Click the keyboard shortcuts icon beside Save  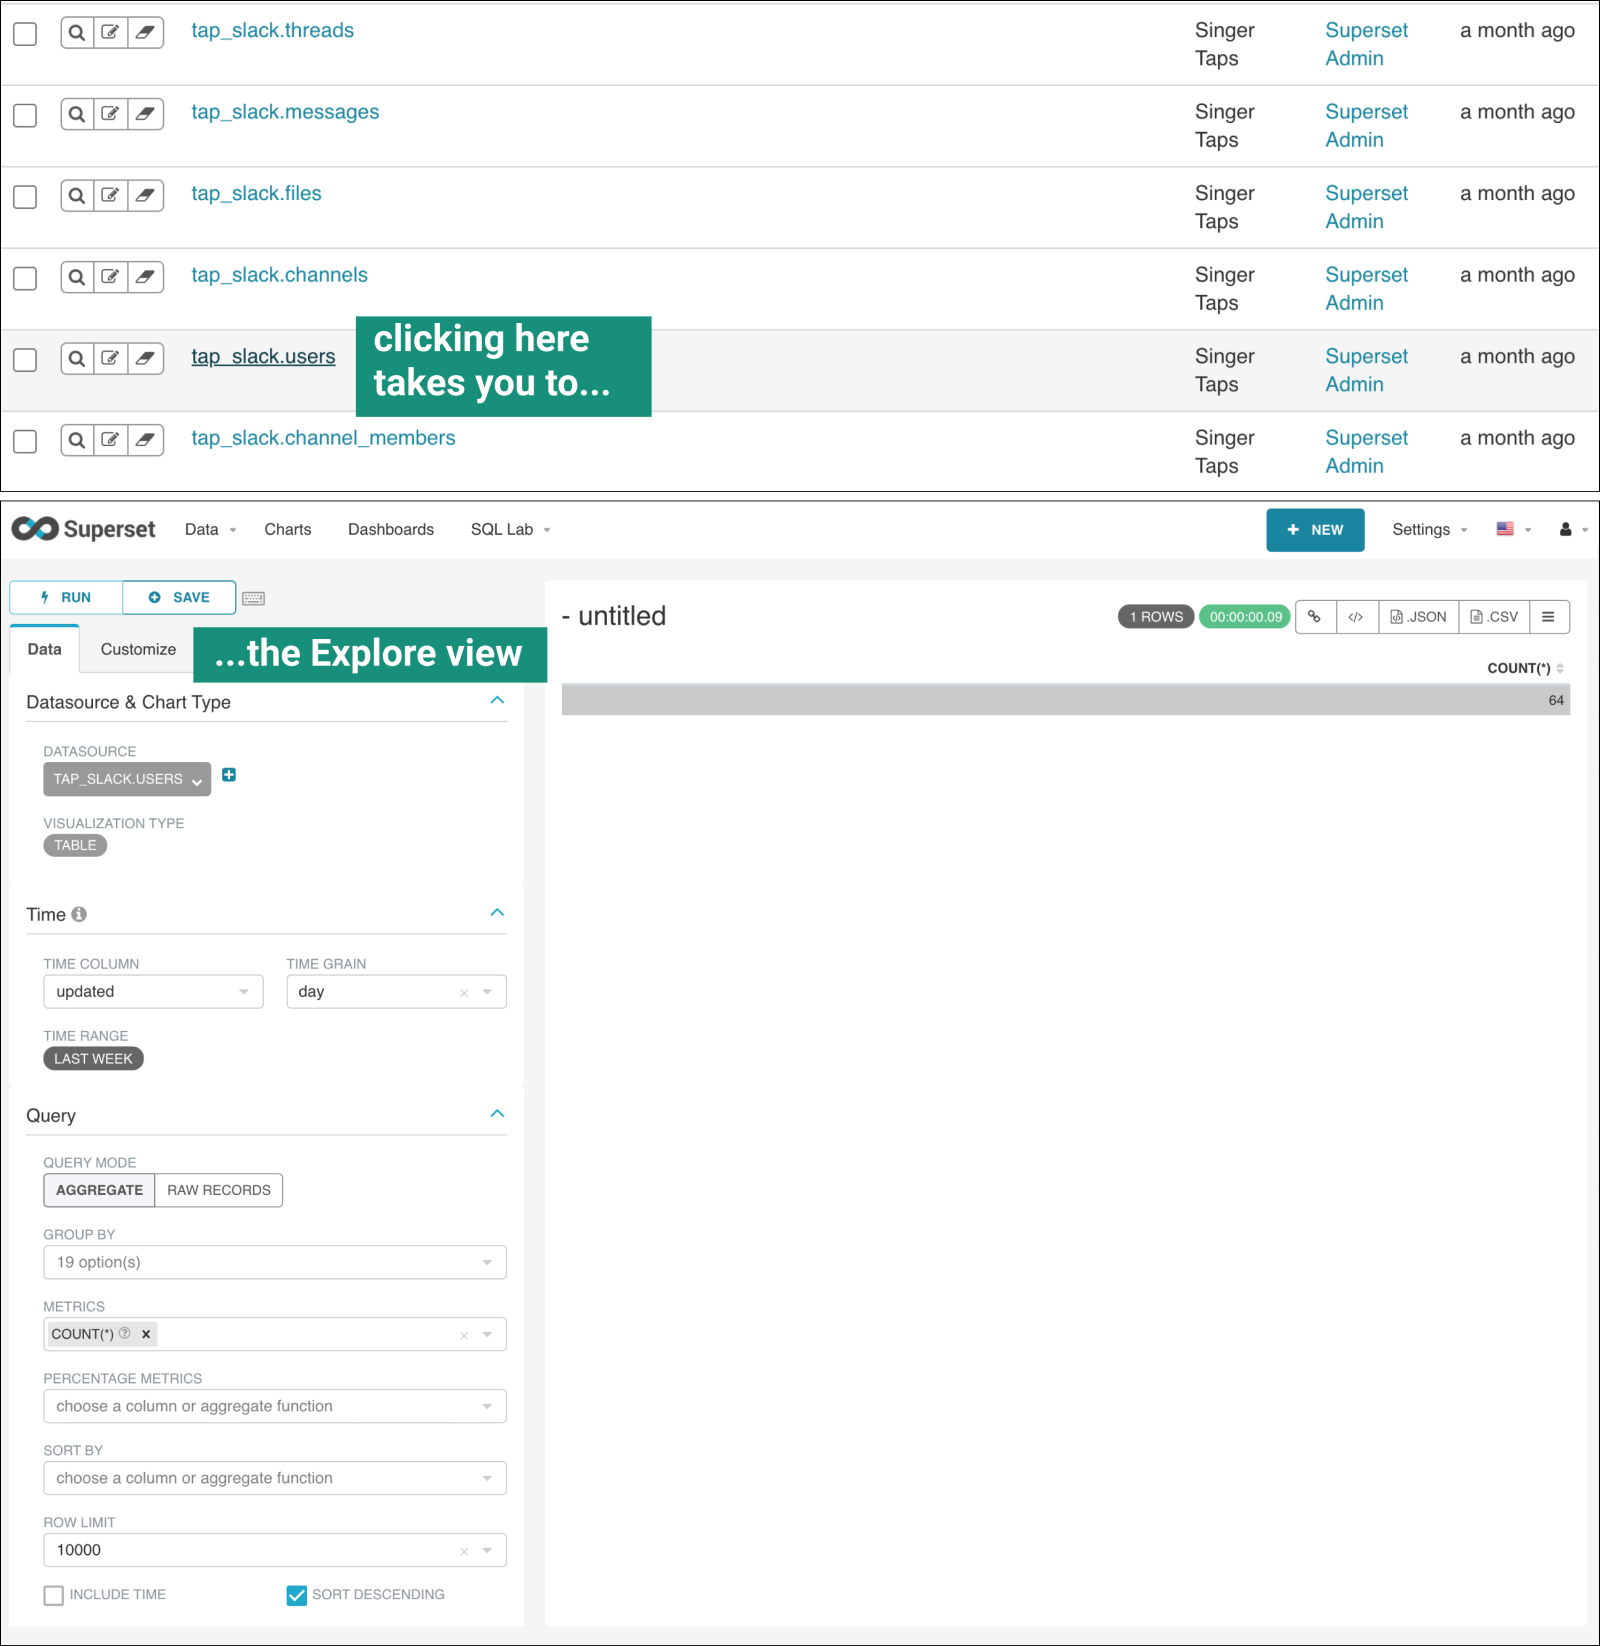254,598
